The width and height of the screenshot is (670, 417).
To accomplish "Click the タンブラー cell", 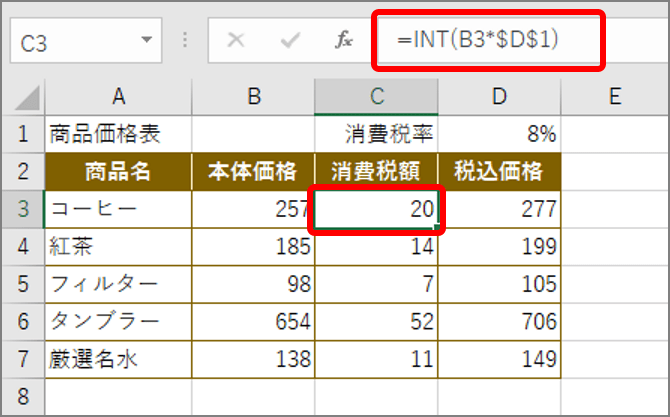I will 118,322.
